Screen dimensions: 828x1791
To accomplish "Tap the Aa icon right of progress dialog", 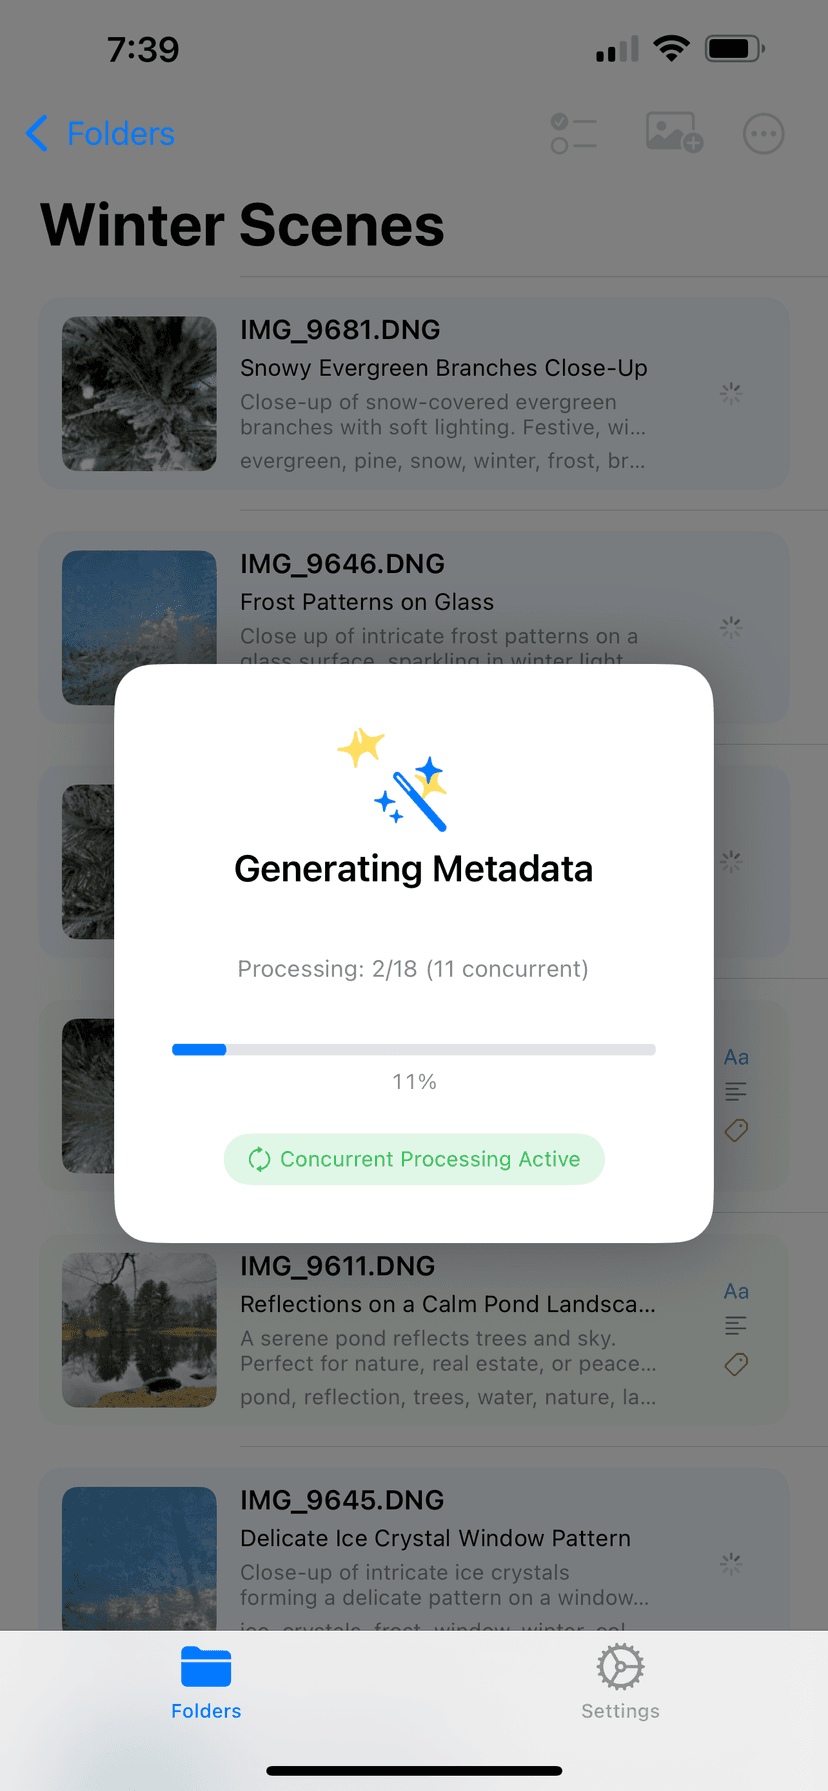I will (x=736, y=1057).
